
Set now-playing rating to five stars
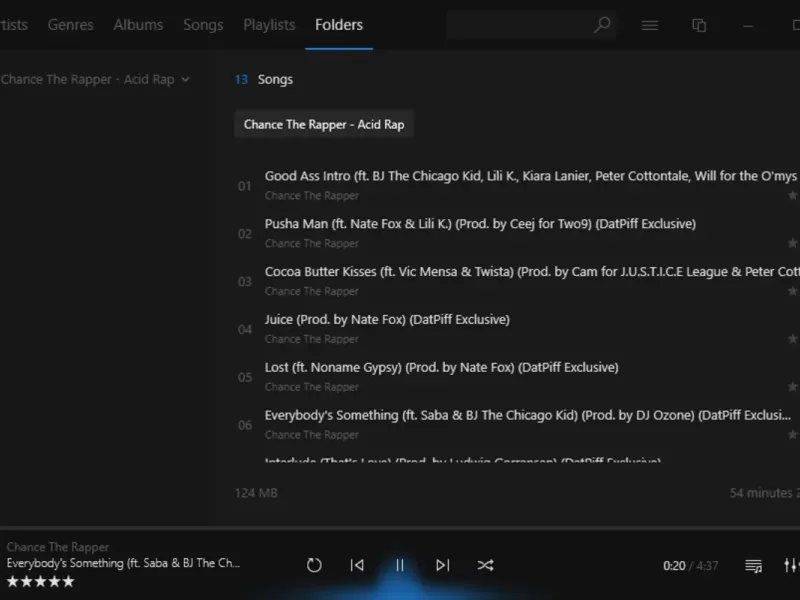click(68, 582)
